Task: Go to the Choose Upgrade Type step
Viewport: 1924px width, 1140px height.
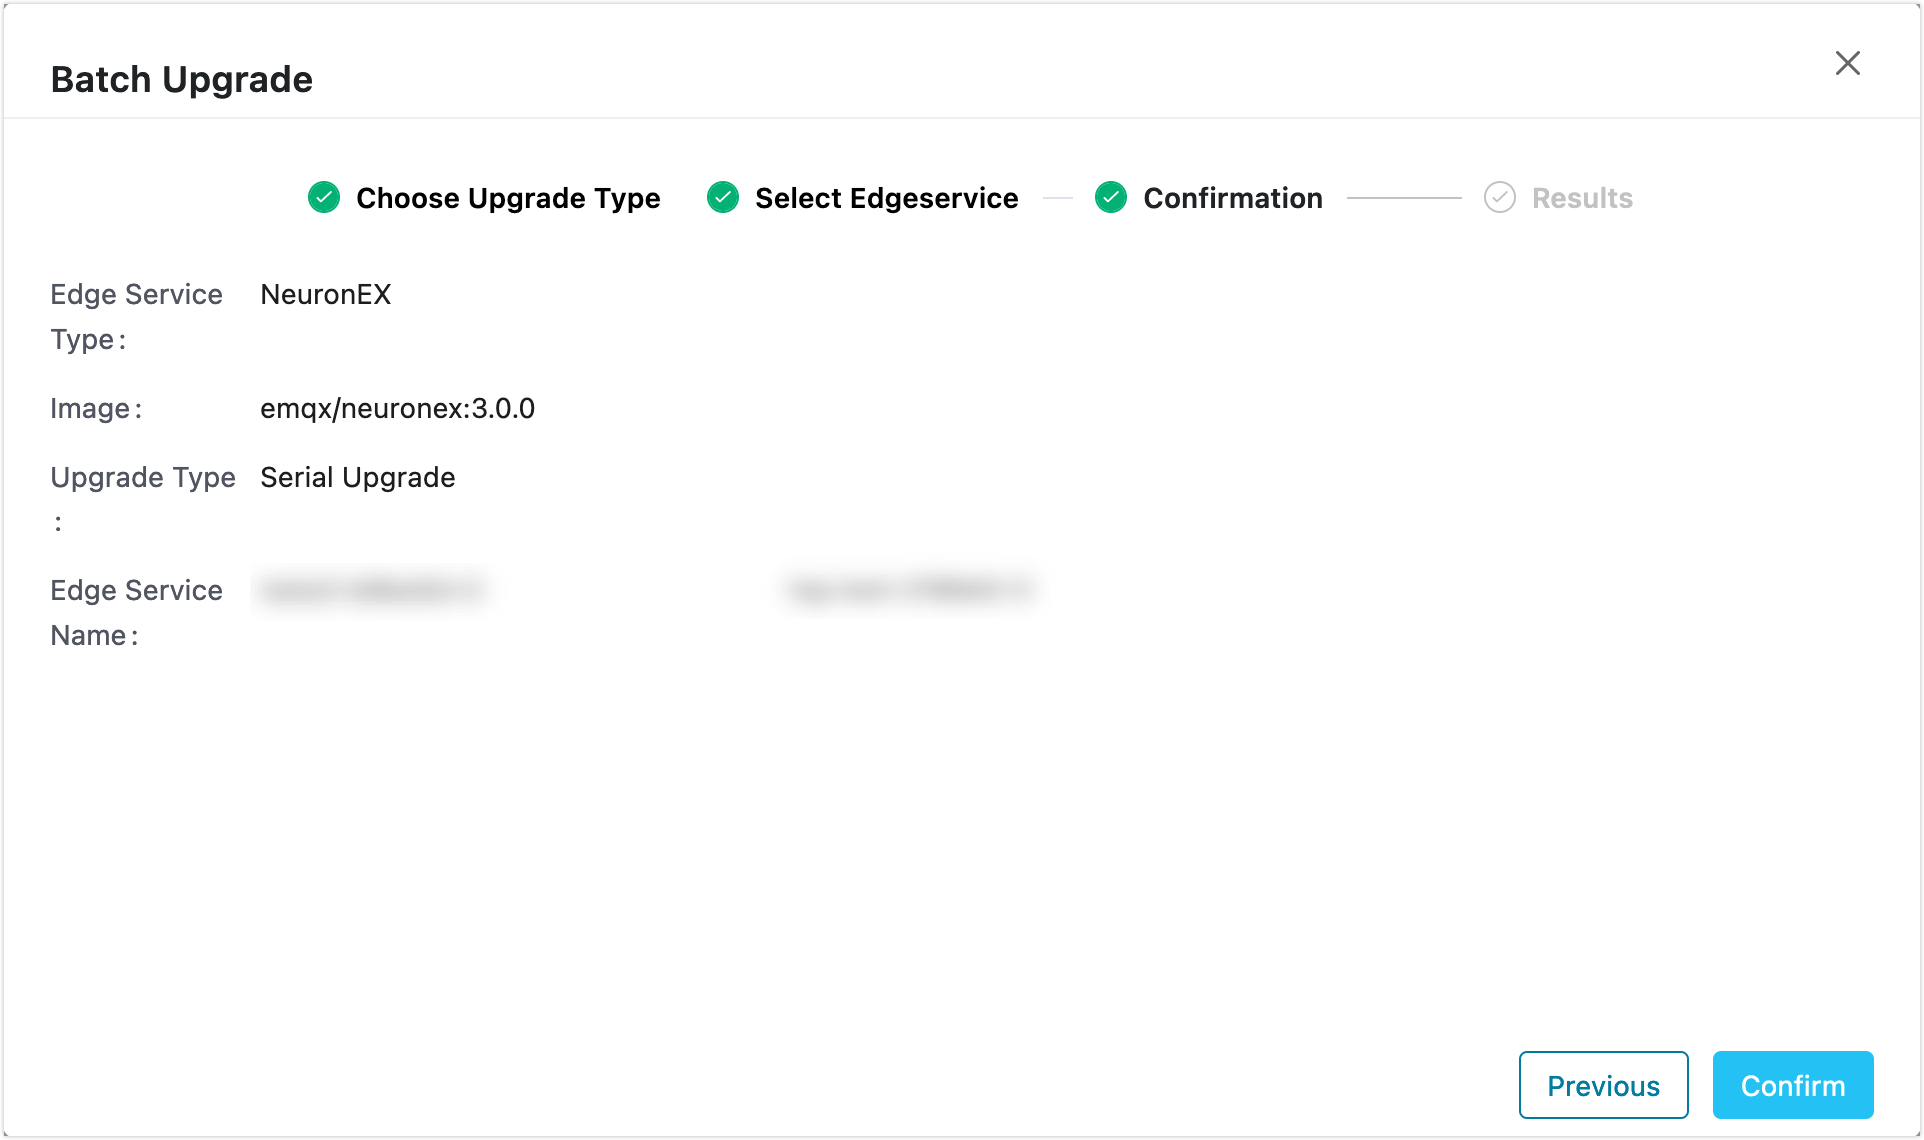Action: click(x=508, y=198)
